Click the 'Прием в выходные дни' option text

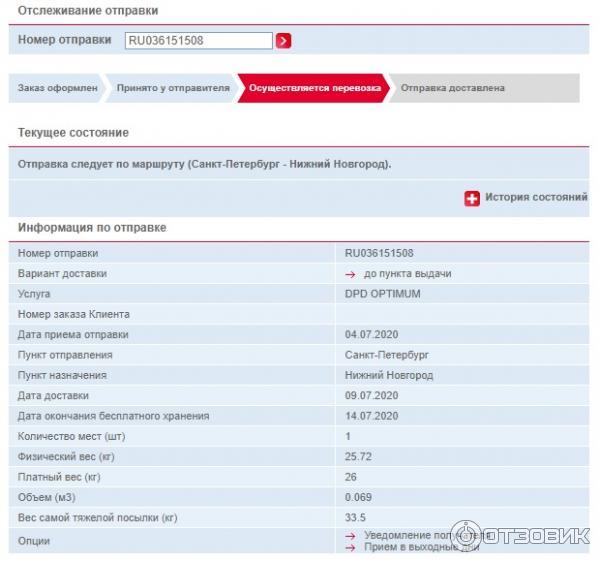421,547
